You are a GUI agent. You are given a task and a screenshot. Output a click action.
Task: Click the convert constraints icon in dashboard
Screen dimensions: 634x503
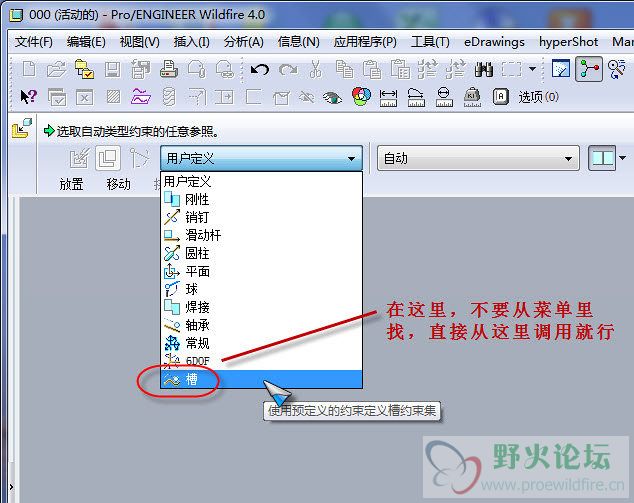point(139,158)
